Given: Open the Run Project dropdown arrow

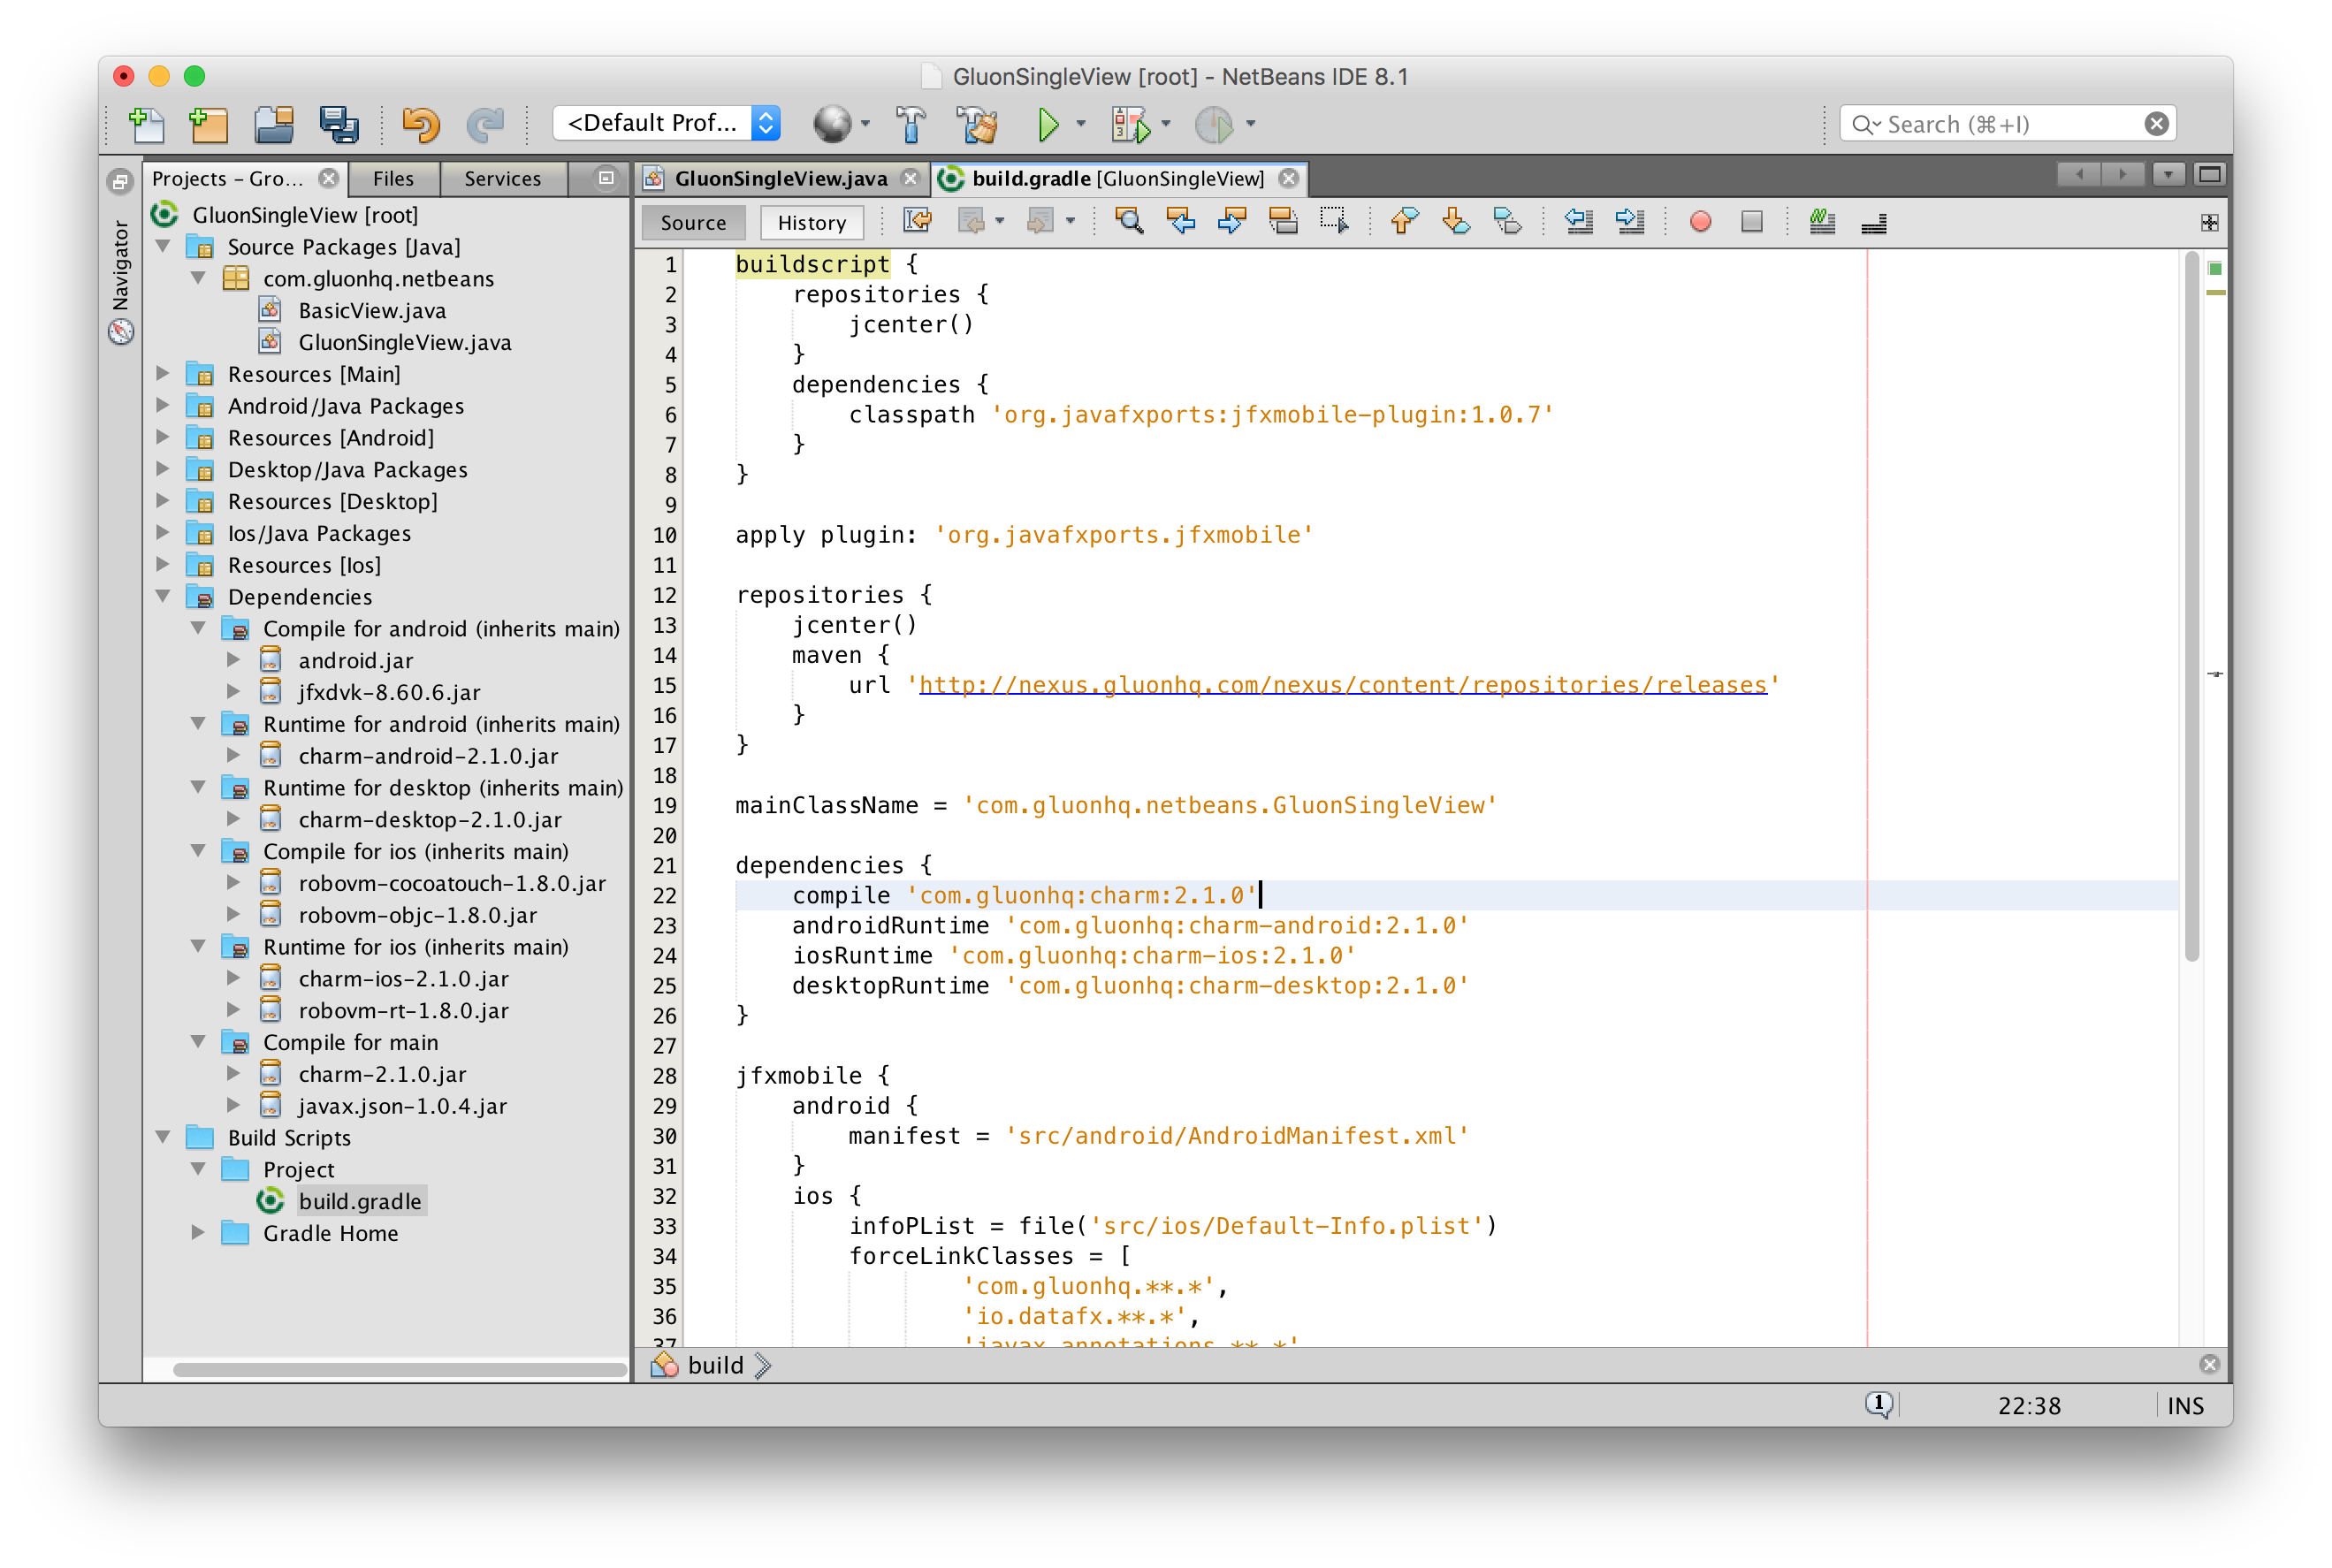Looking at the screenshot, I should pos(1080,124).
